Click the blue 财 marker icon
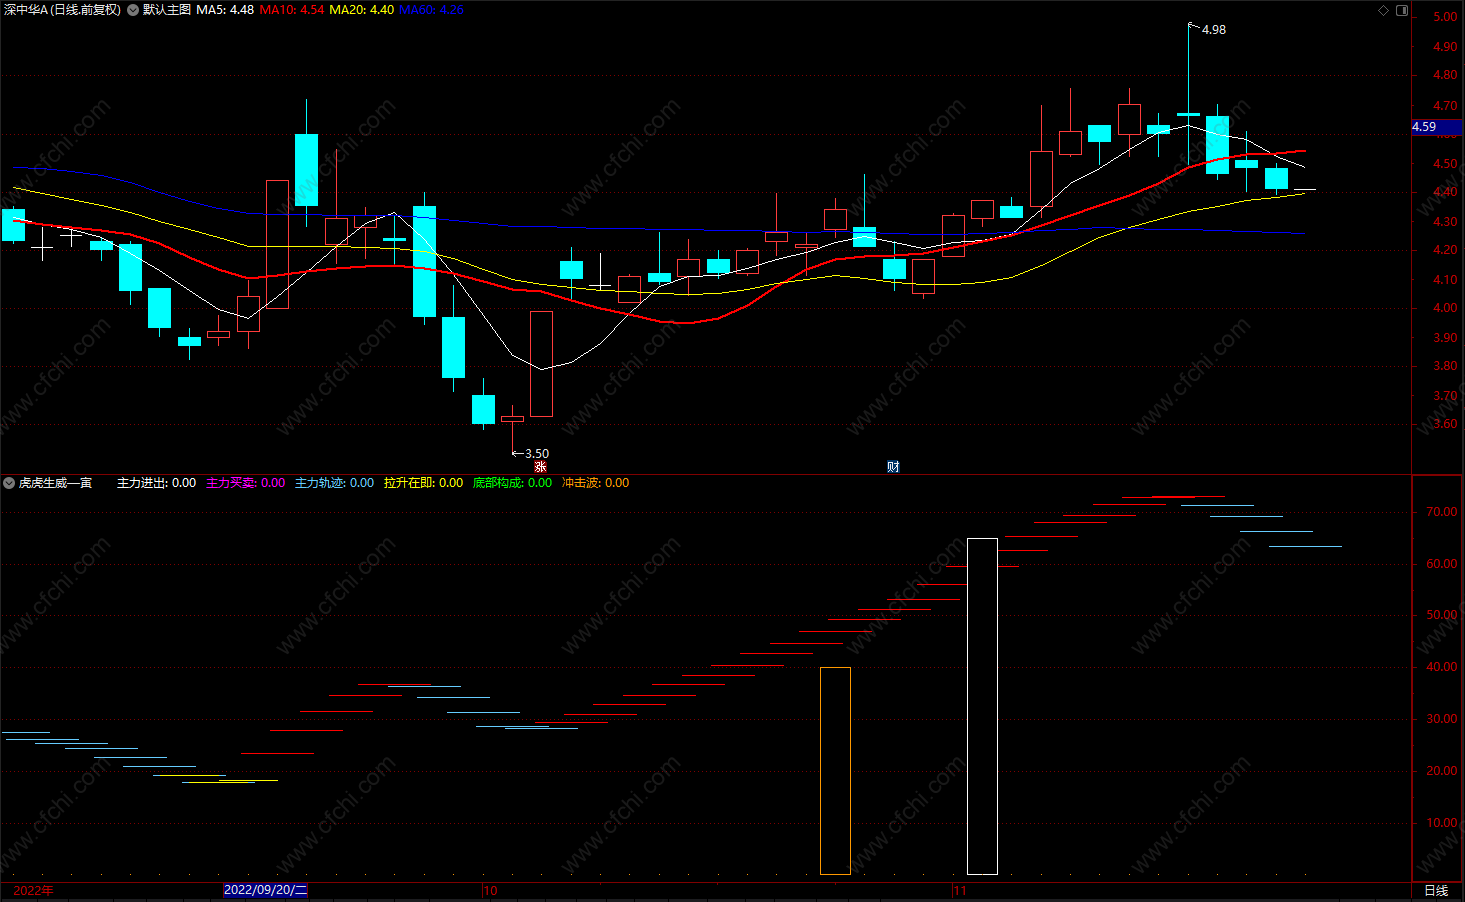The image size is (1465, 902). 893,467
